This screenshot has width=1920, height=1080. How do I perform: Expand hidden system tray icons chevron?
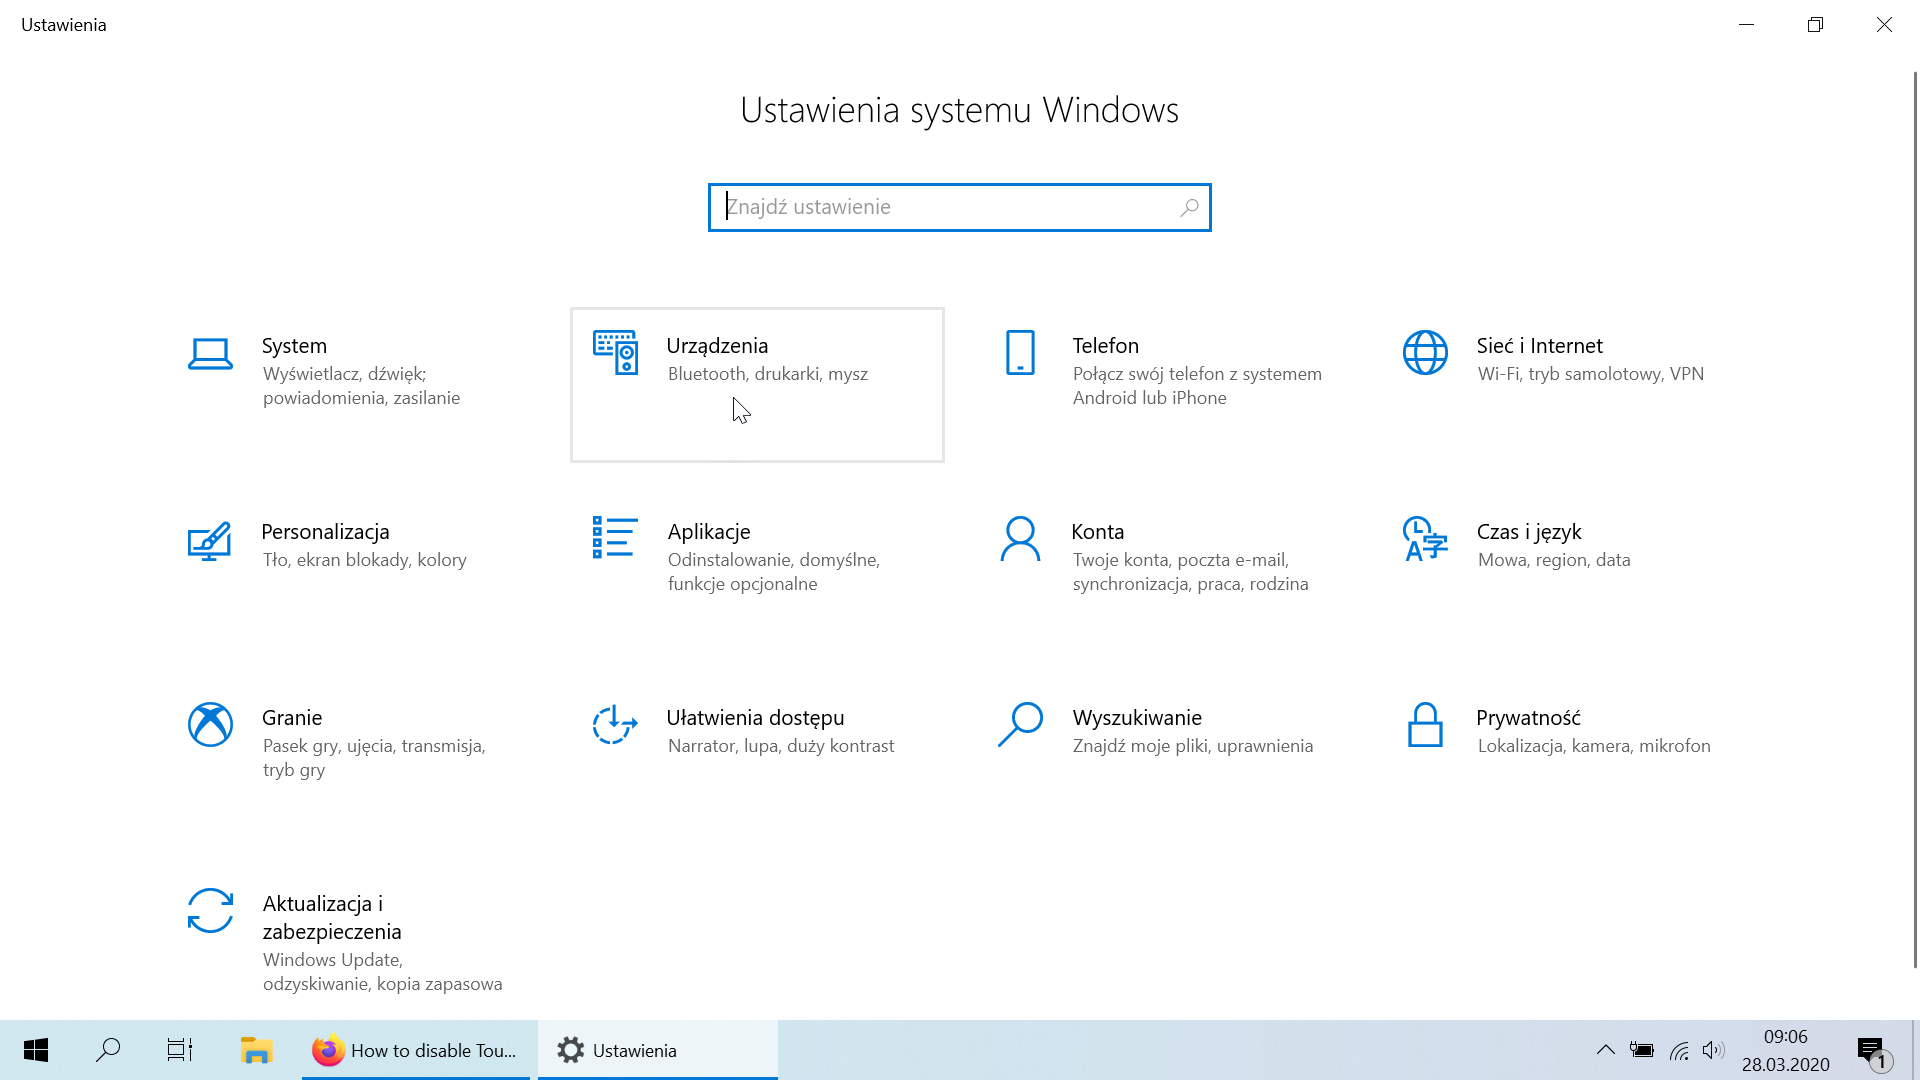tap(1605, 1050)
